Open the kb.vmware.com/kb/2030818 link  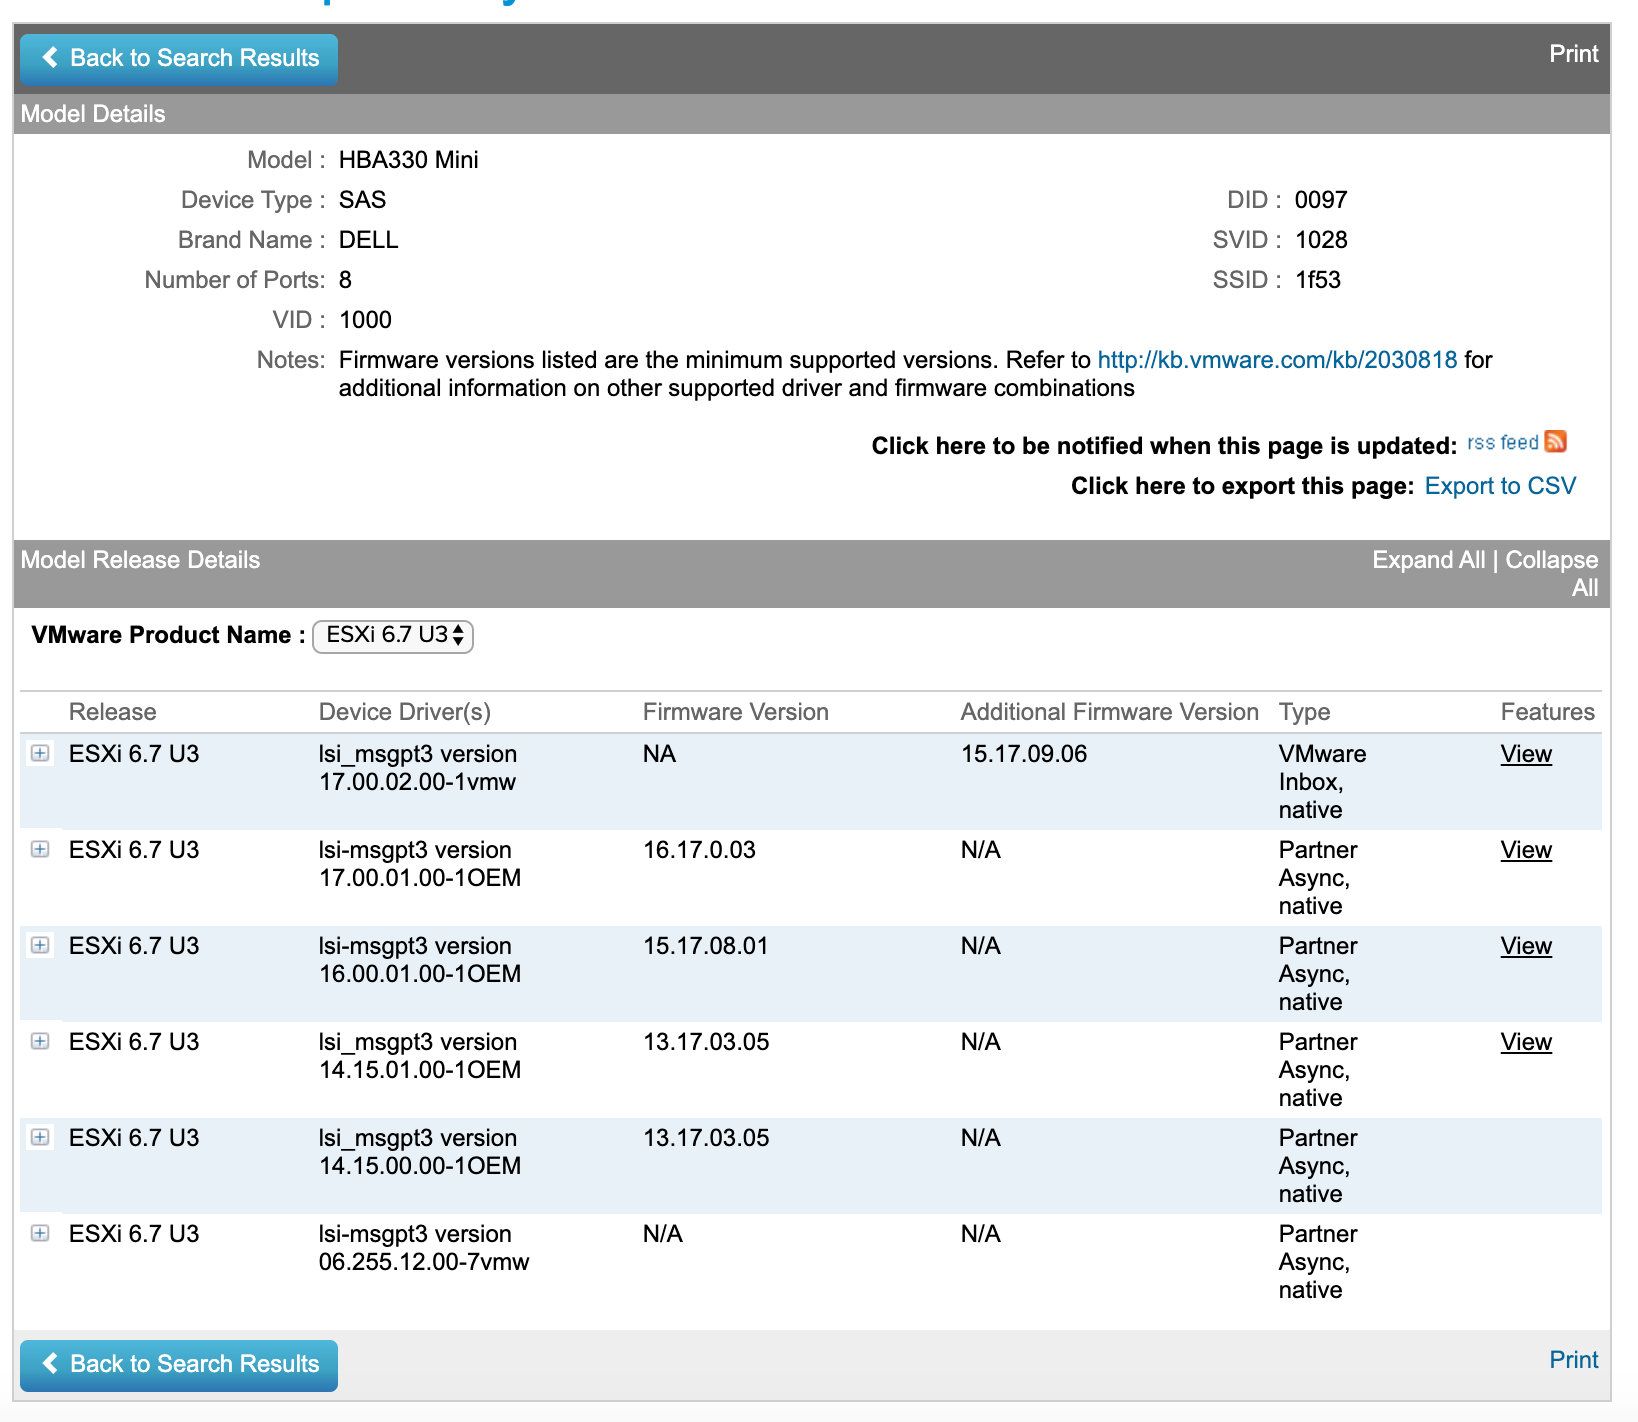(1277, 360)
